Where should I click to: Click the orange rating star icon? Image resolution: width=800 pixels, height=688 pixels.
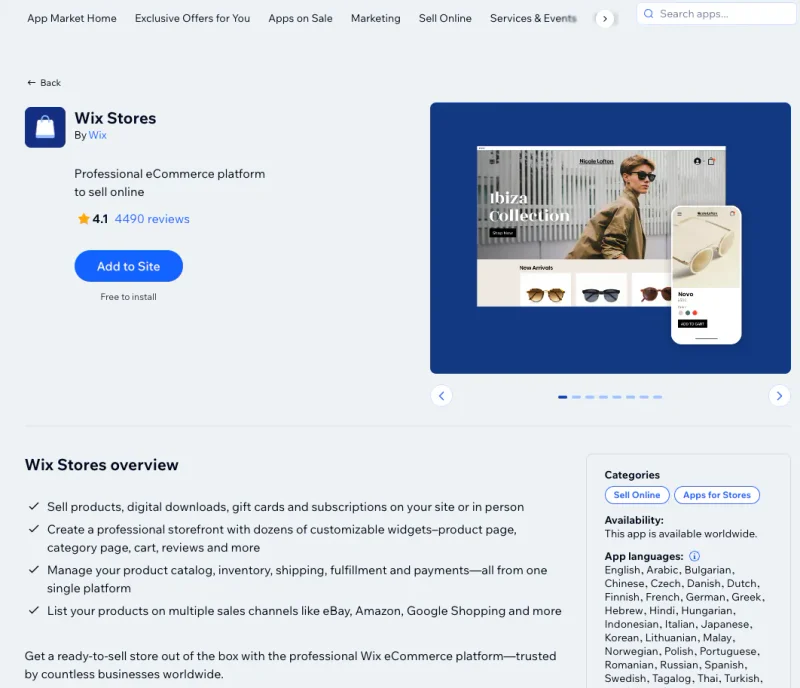coord(84,219)
